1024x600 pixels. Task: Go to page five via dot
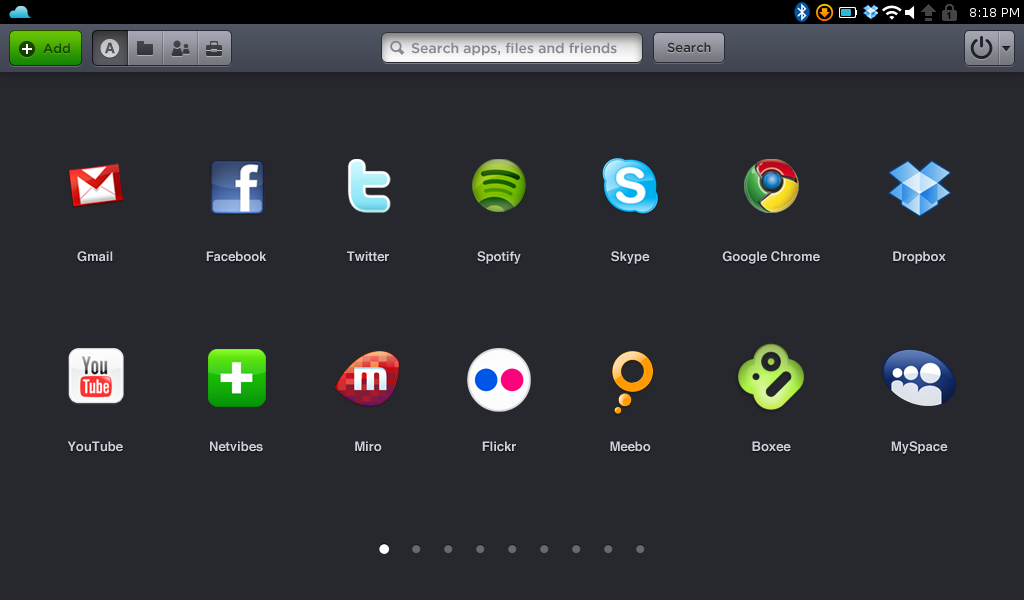[512, 549]
